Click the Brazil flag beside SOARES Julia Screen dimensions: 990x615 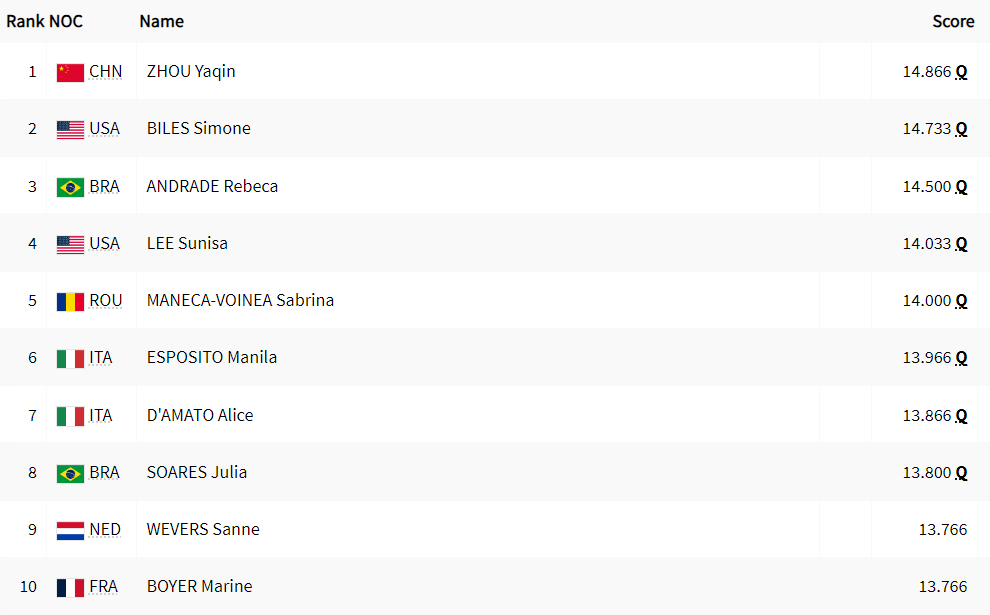coord(70,474)
